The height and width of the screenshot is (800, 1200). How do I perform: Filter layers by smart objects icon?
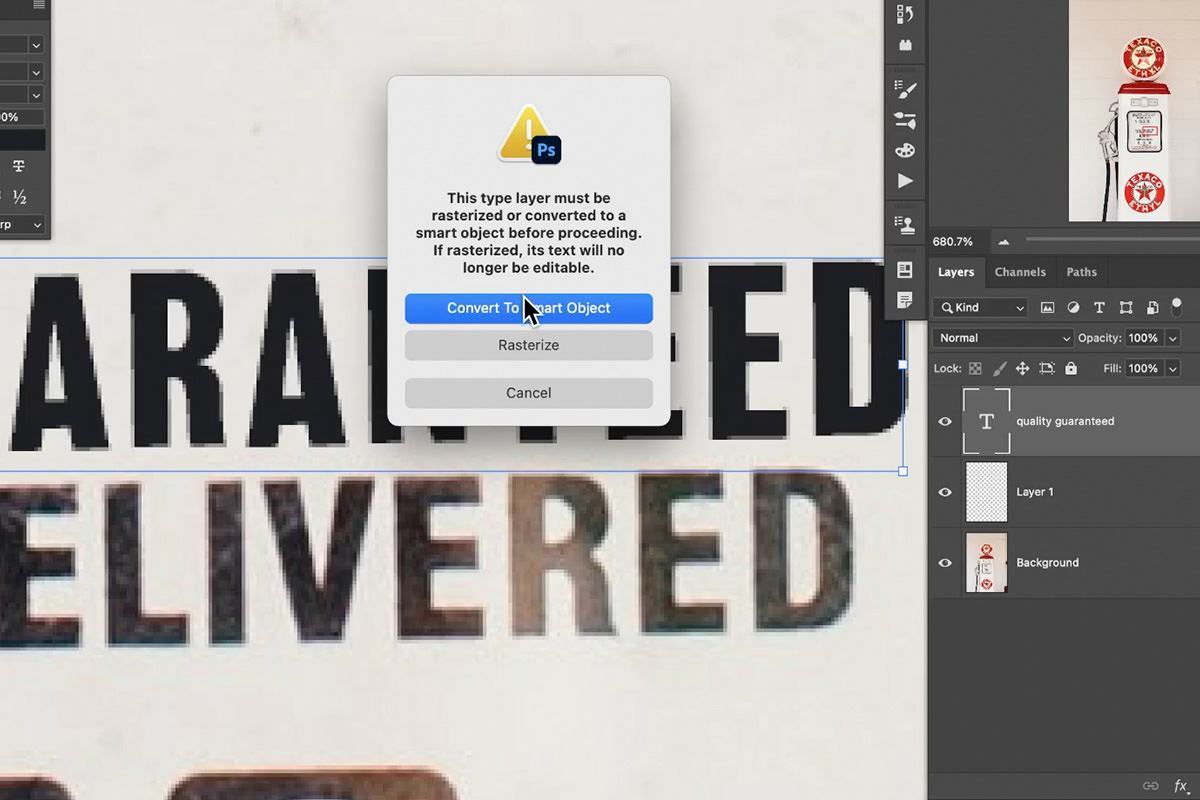[1152, 308]
